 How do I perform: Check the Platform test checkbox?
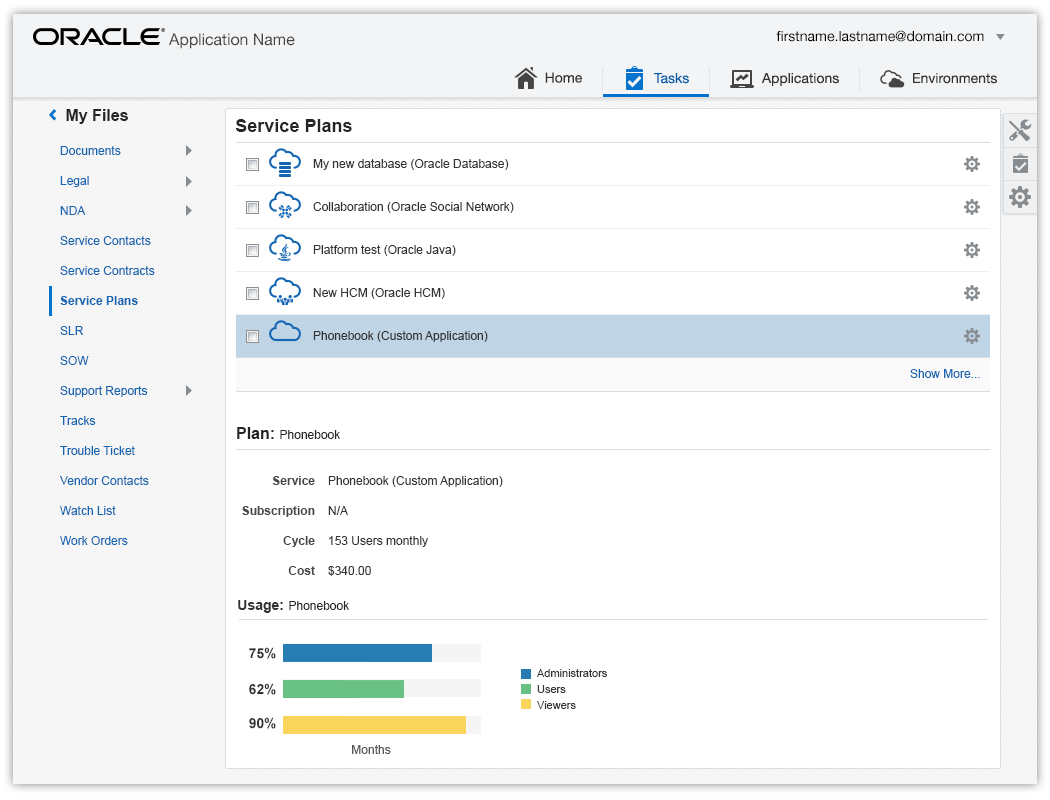(x=252, y=250)
